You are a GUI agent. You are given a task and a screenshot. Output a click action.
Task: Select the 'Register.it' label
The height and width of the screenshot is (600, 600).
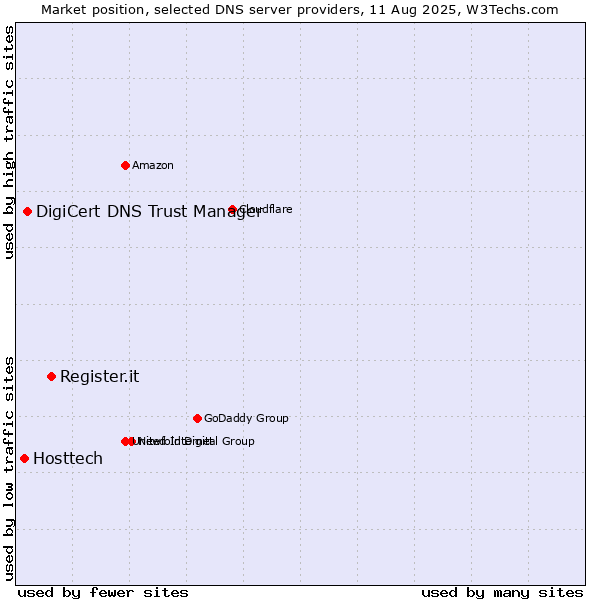click(x=99, y=377)
